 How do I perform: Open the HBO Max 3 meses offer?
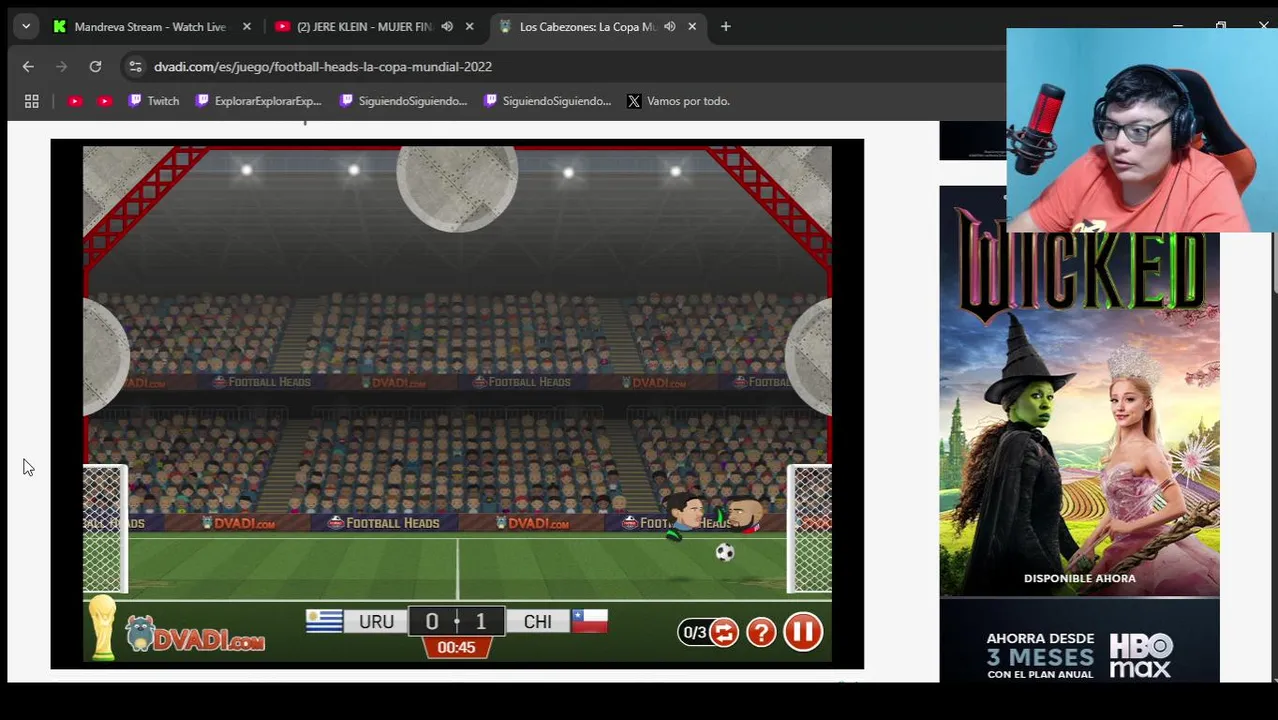1079,641
